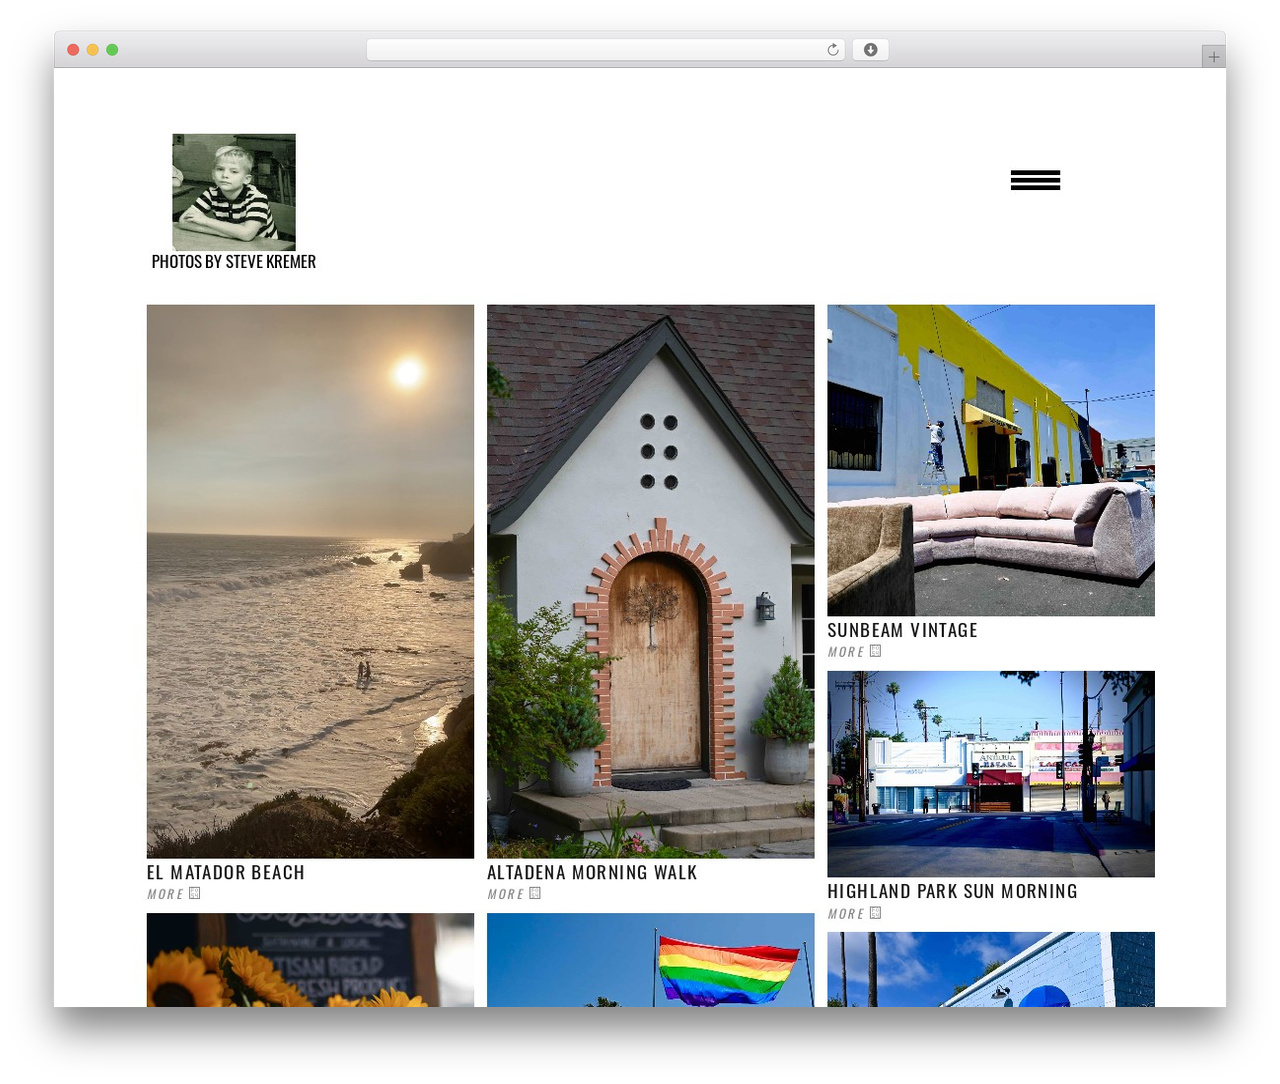Screen dimensions: 1280x1084
Task: Click the Altadena Morning Walk title
Action: point(592,873)
